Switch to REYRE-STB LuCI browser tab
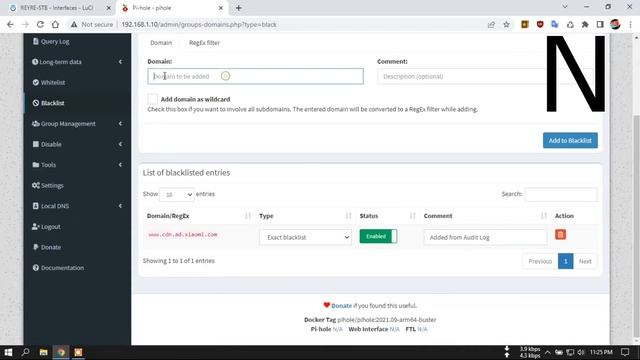 click(57, 8)
